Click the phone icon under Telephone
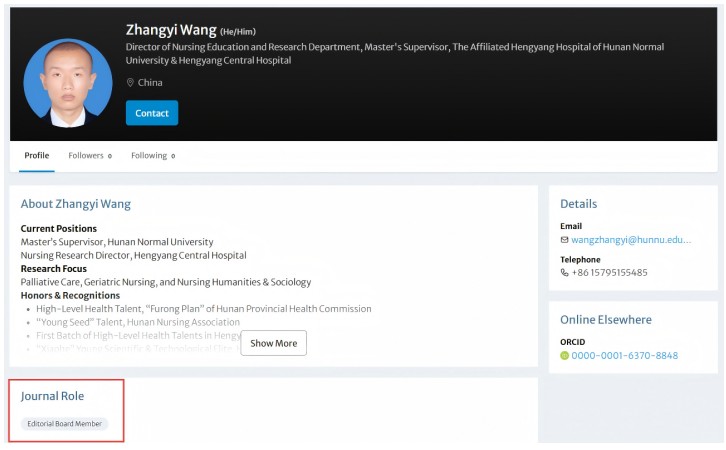Image resolution: width=726 pixels, height=450 pixels. (x=564, y=273)
